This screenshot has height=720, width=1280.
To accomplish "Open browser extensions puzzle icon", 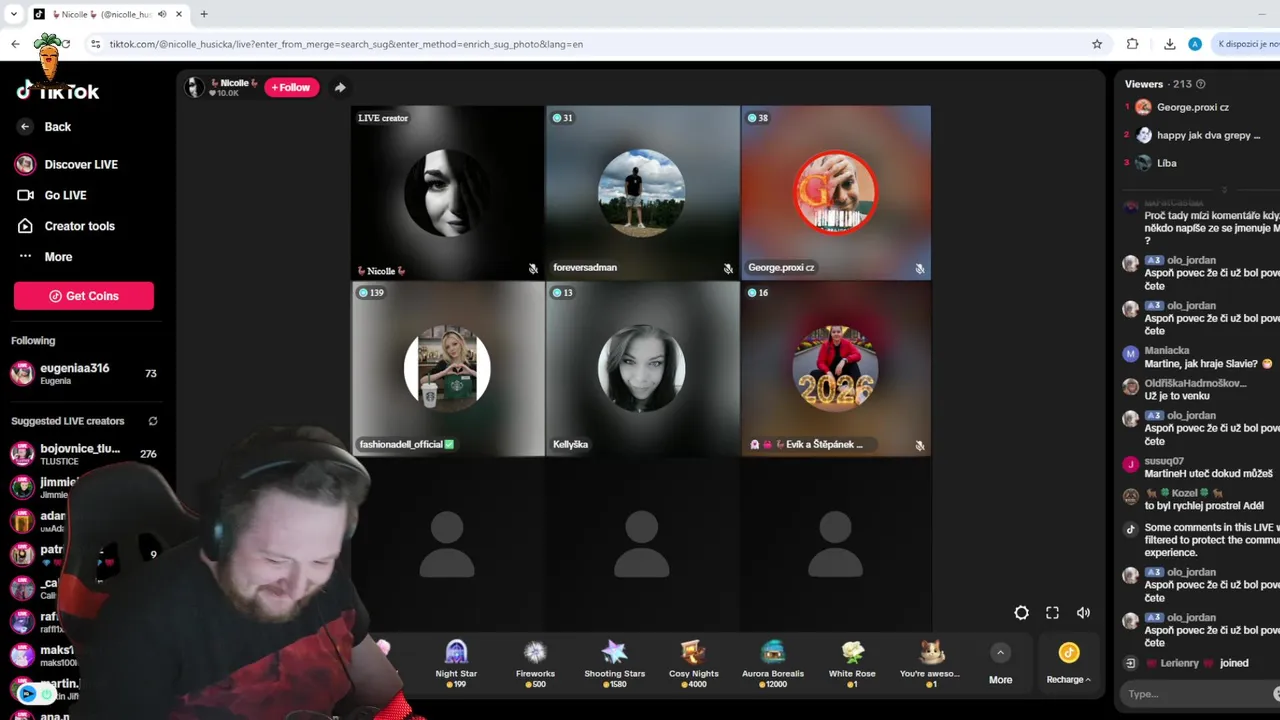I will click(x=1132, y=44).
